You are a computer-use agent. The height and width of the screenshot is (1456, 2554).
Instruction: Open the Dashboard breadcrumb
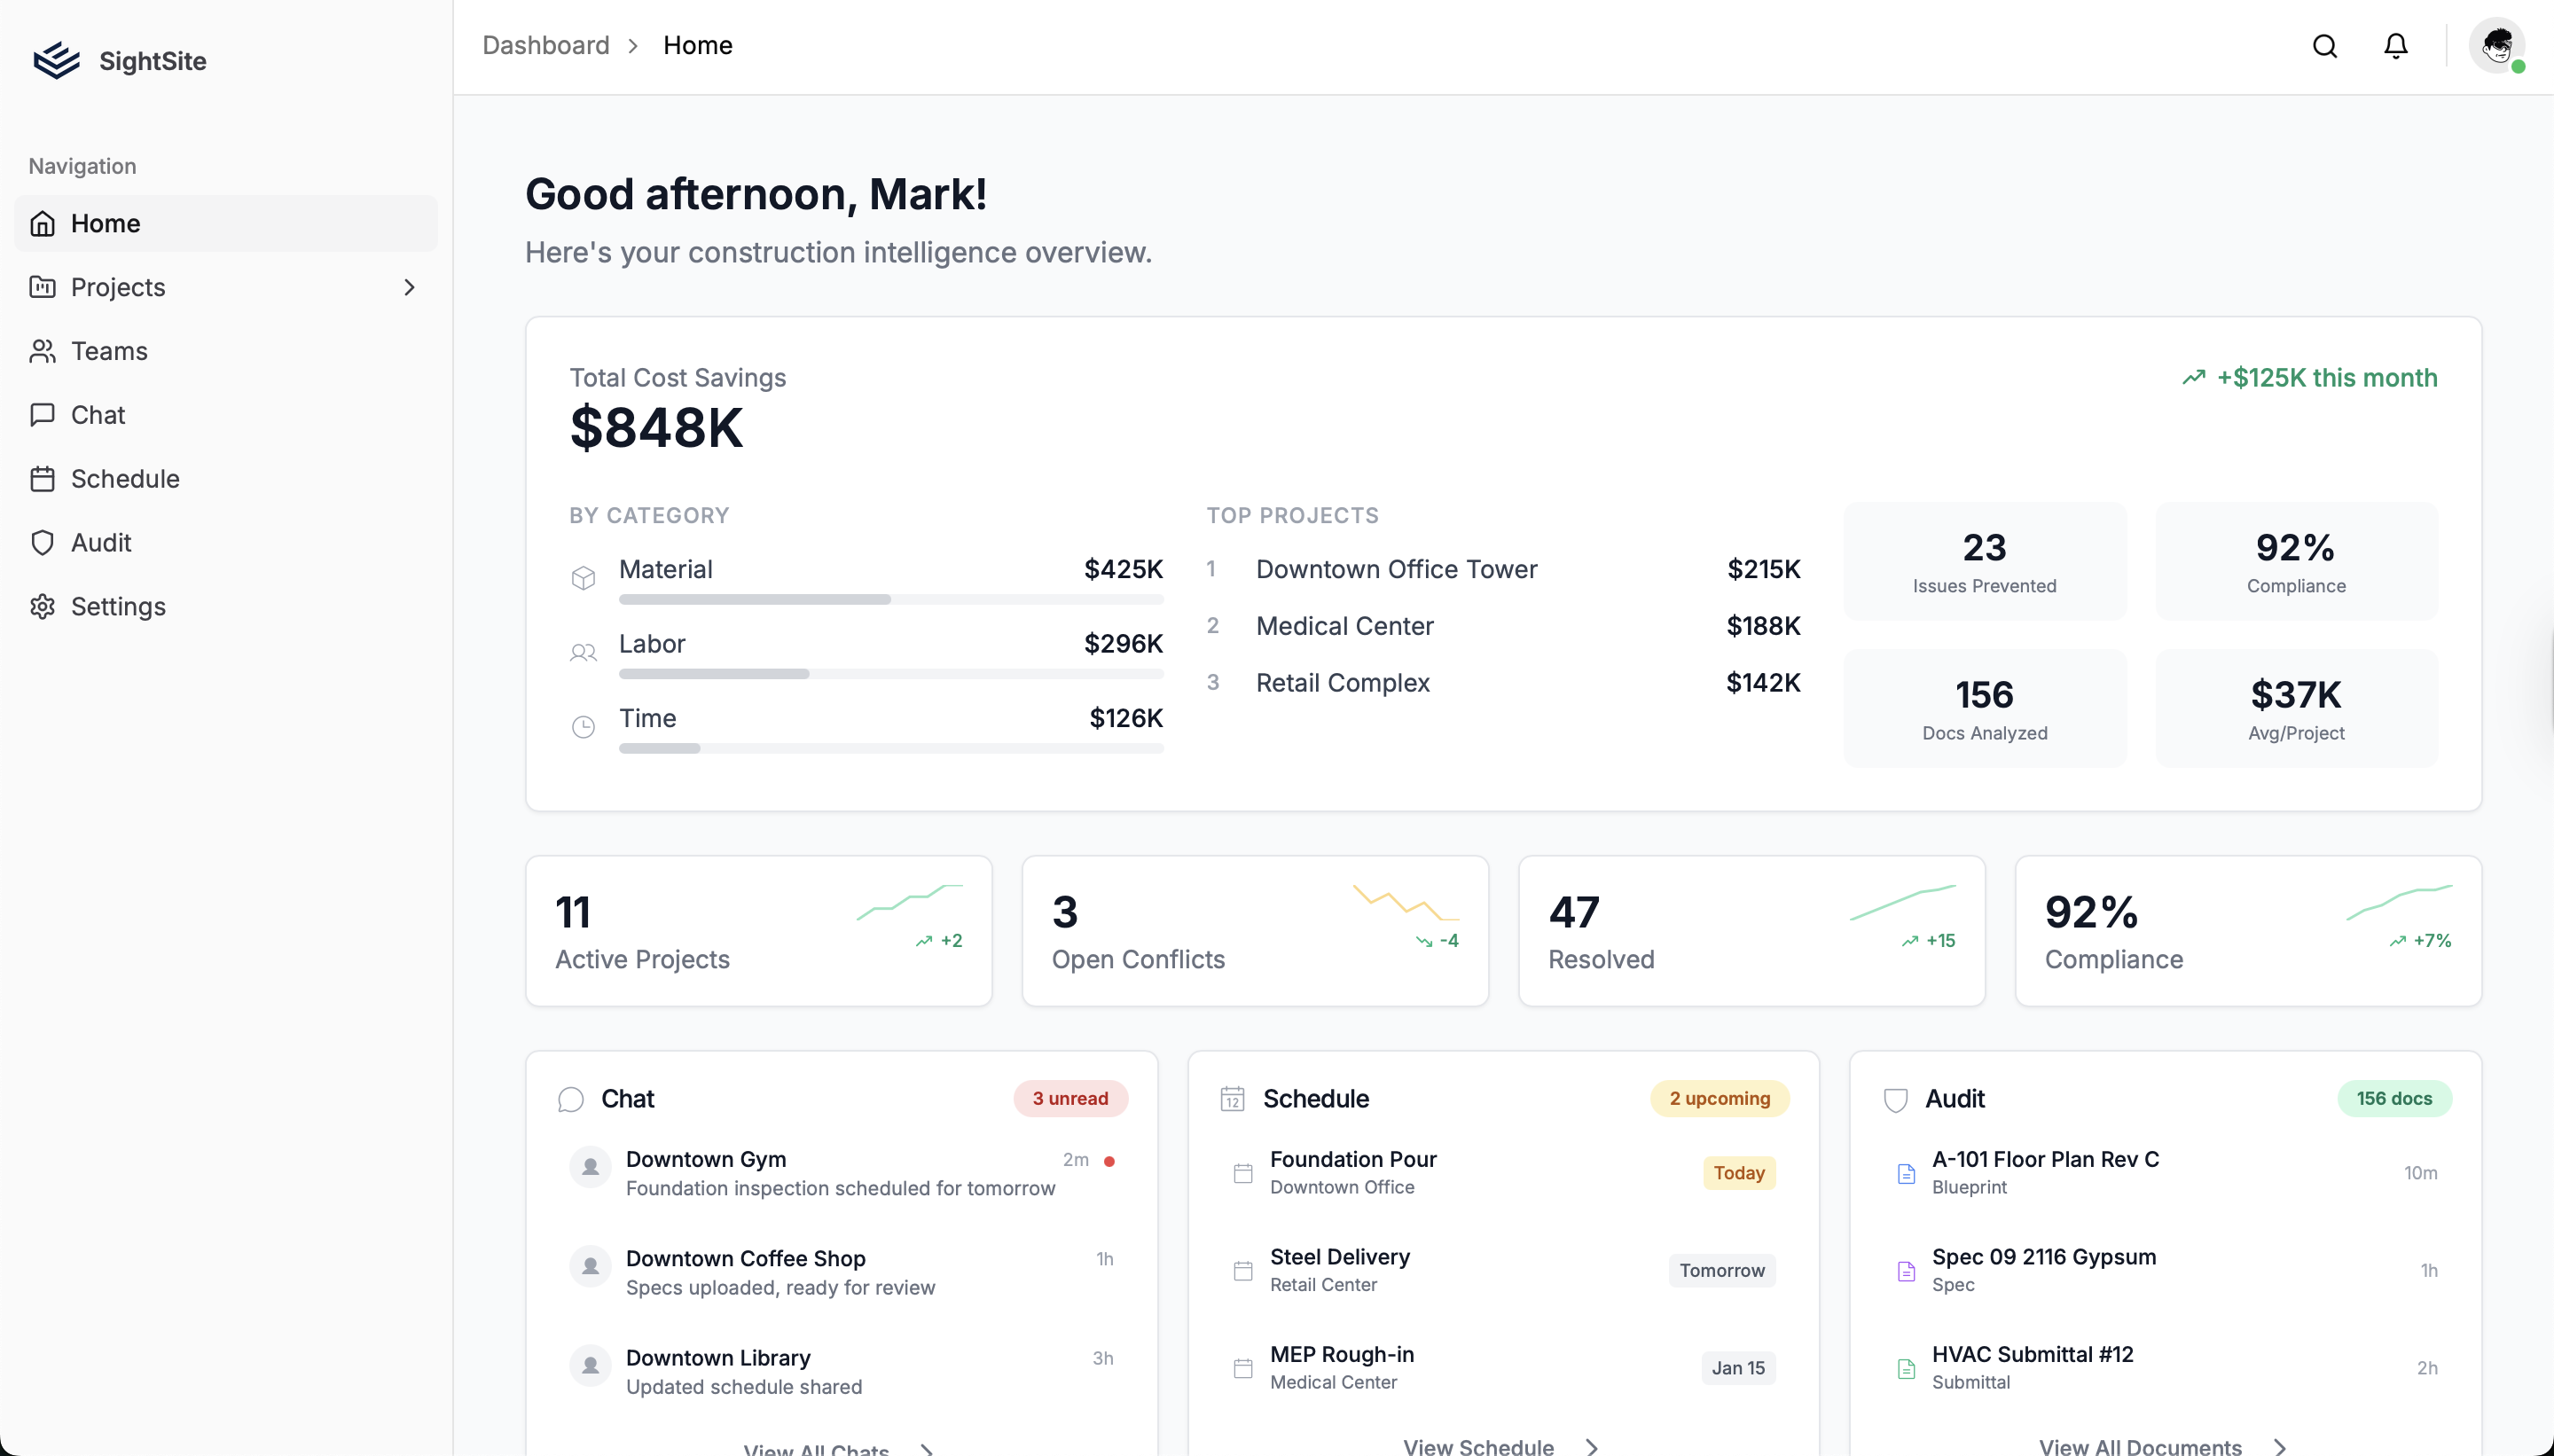[546, 45]
